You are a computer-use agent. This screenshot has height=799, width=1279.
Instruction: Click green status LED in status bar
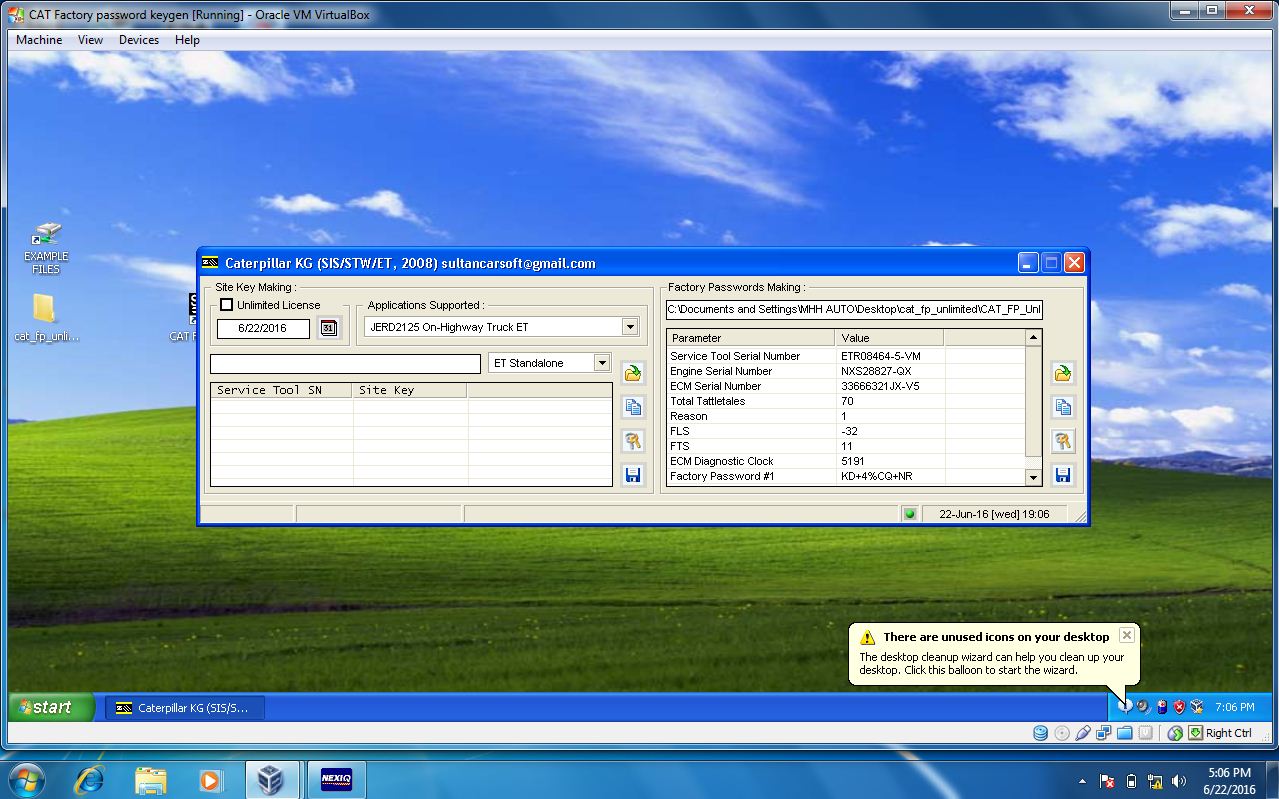[910, 514]
